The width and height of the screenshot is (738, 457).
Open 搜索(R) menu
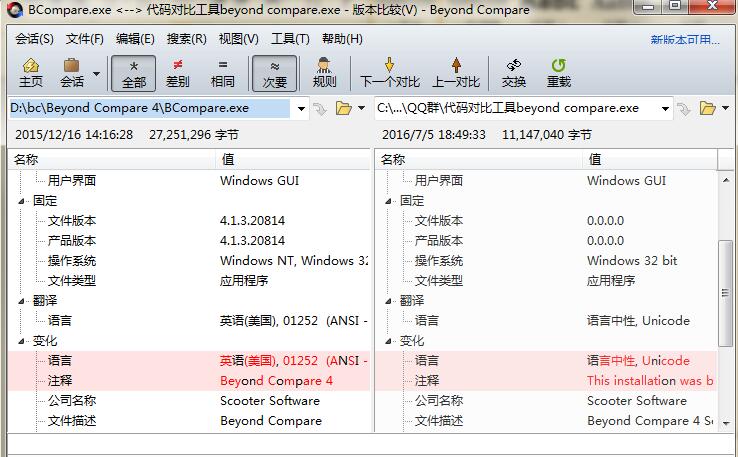(x=186, y=39)
